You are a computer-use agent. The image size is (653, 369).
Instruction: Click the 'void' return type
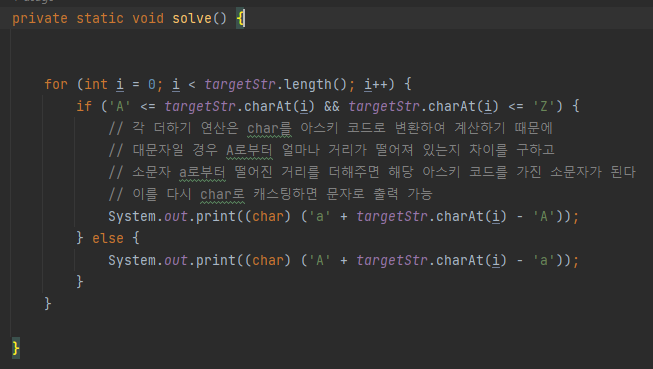pyautogui.click(x=148, y=18)
